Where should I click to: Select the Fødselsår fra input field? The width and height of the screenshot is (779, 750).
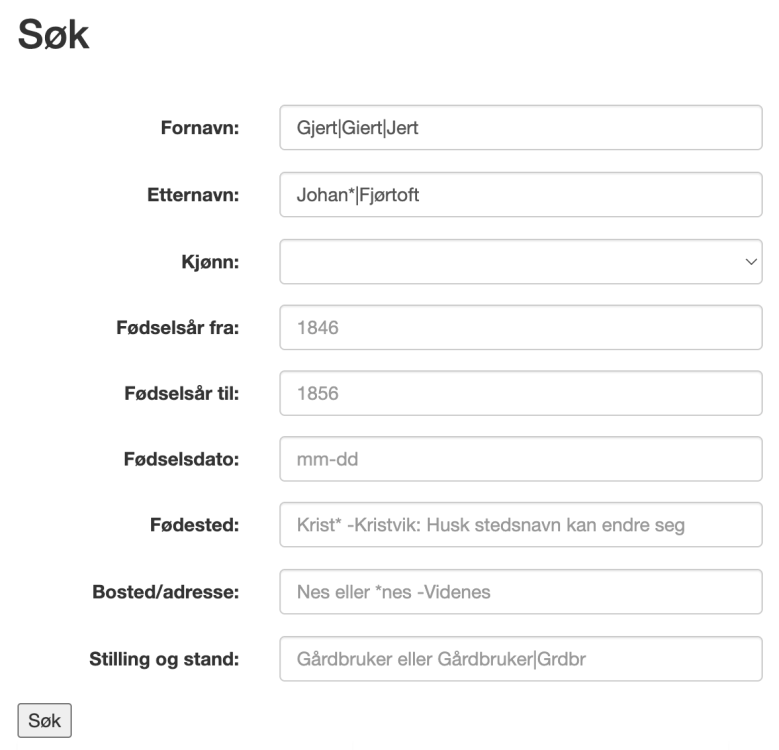click(521, 328)
